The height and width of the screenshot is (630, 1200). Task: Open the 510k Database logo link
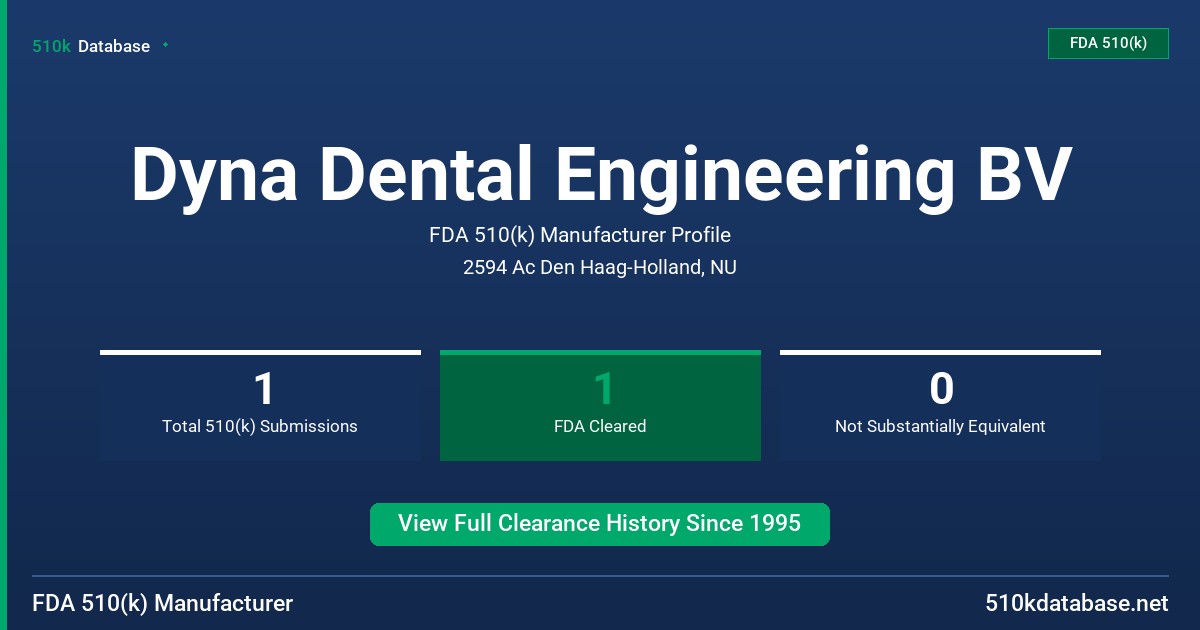pyautogui.click(x=91, y=46)
